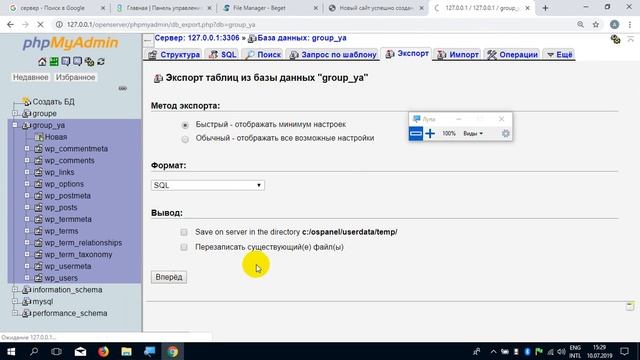The image size is (640, 360).
Task: Open phpMyAdmin home icon
Action: [42, 62]
